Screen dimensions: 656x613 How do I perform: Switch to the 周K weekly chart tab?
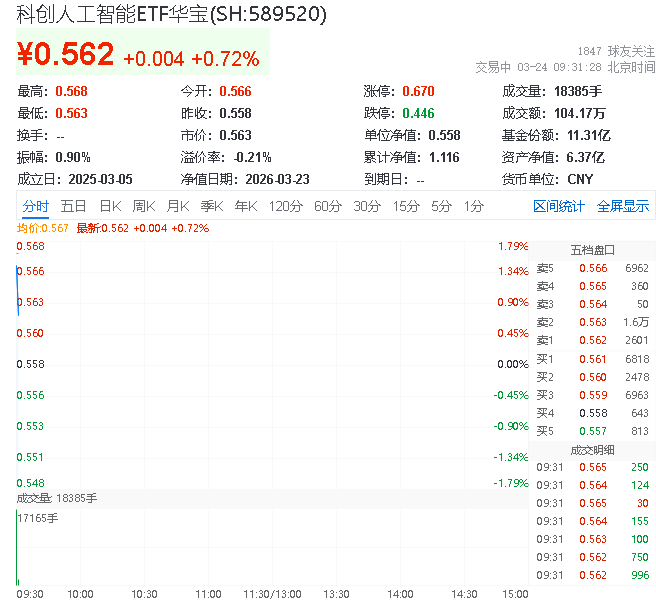tap(144, 207)
